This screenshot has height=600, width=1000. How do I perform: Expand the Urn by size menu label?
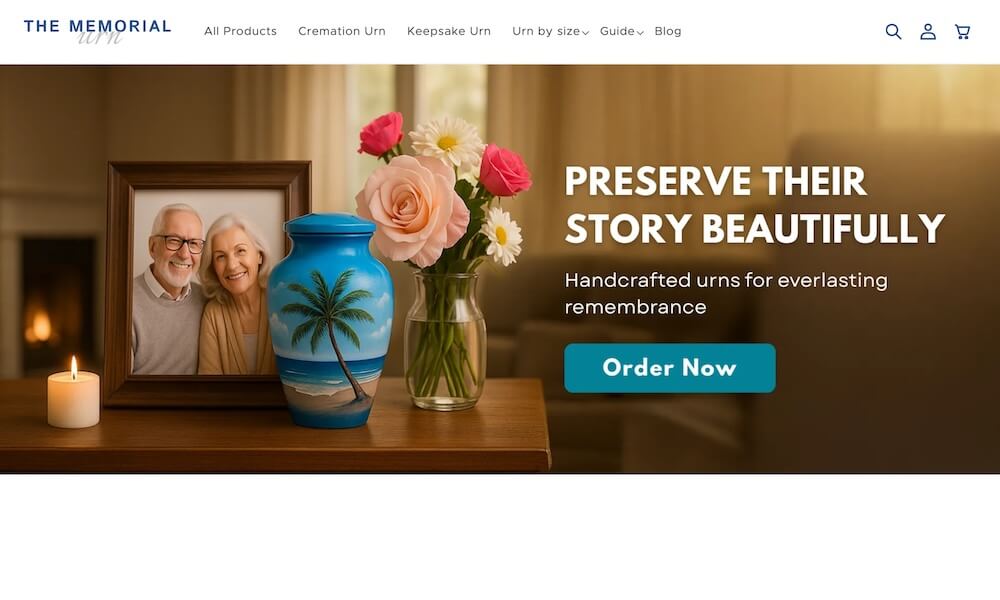(546, 31)
